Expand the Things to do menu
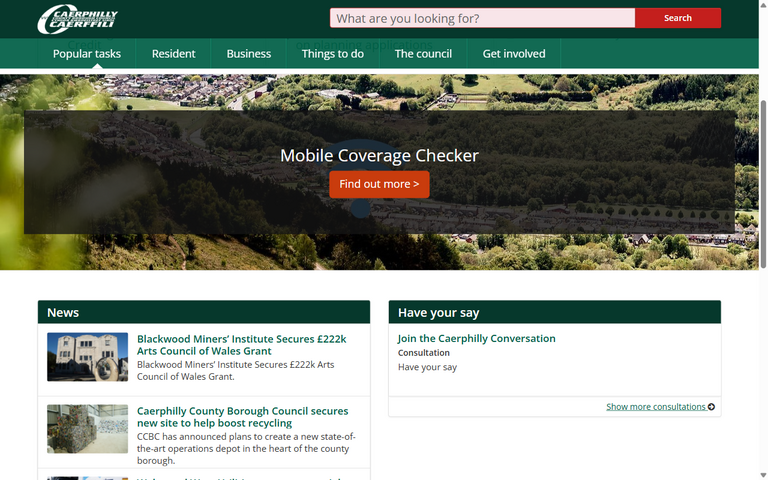The image size is (768, 480). pos(332,54)
